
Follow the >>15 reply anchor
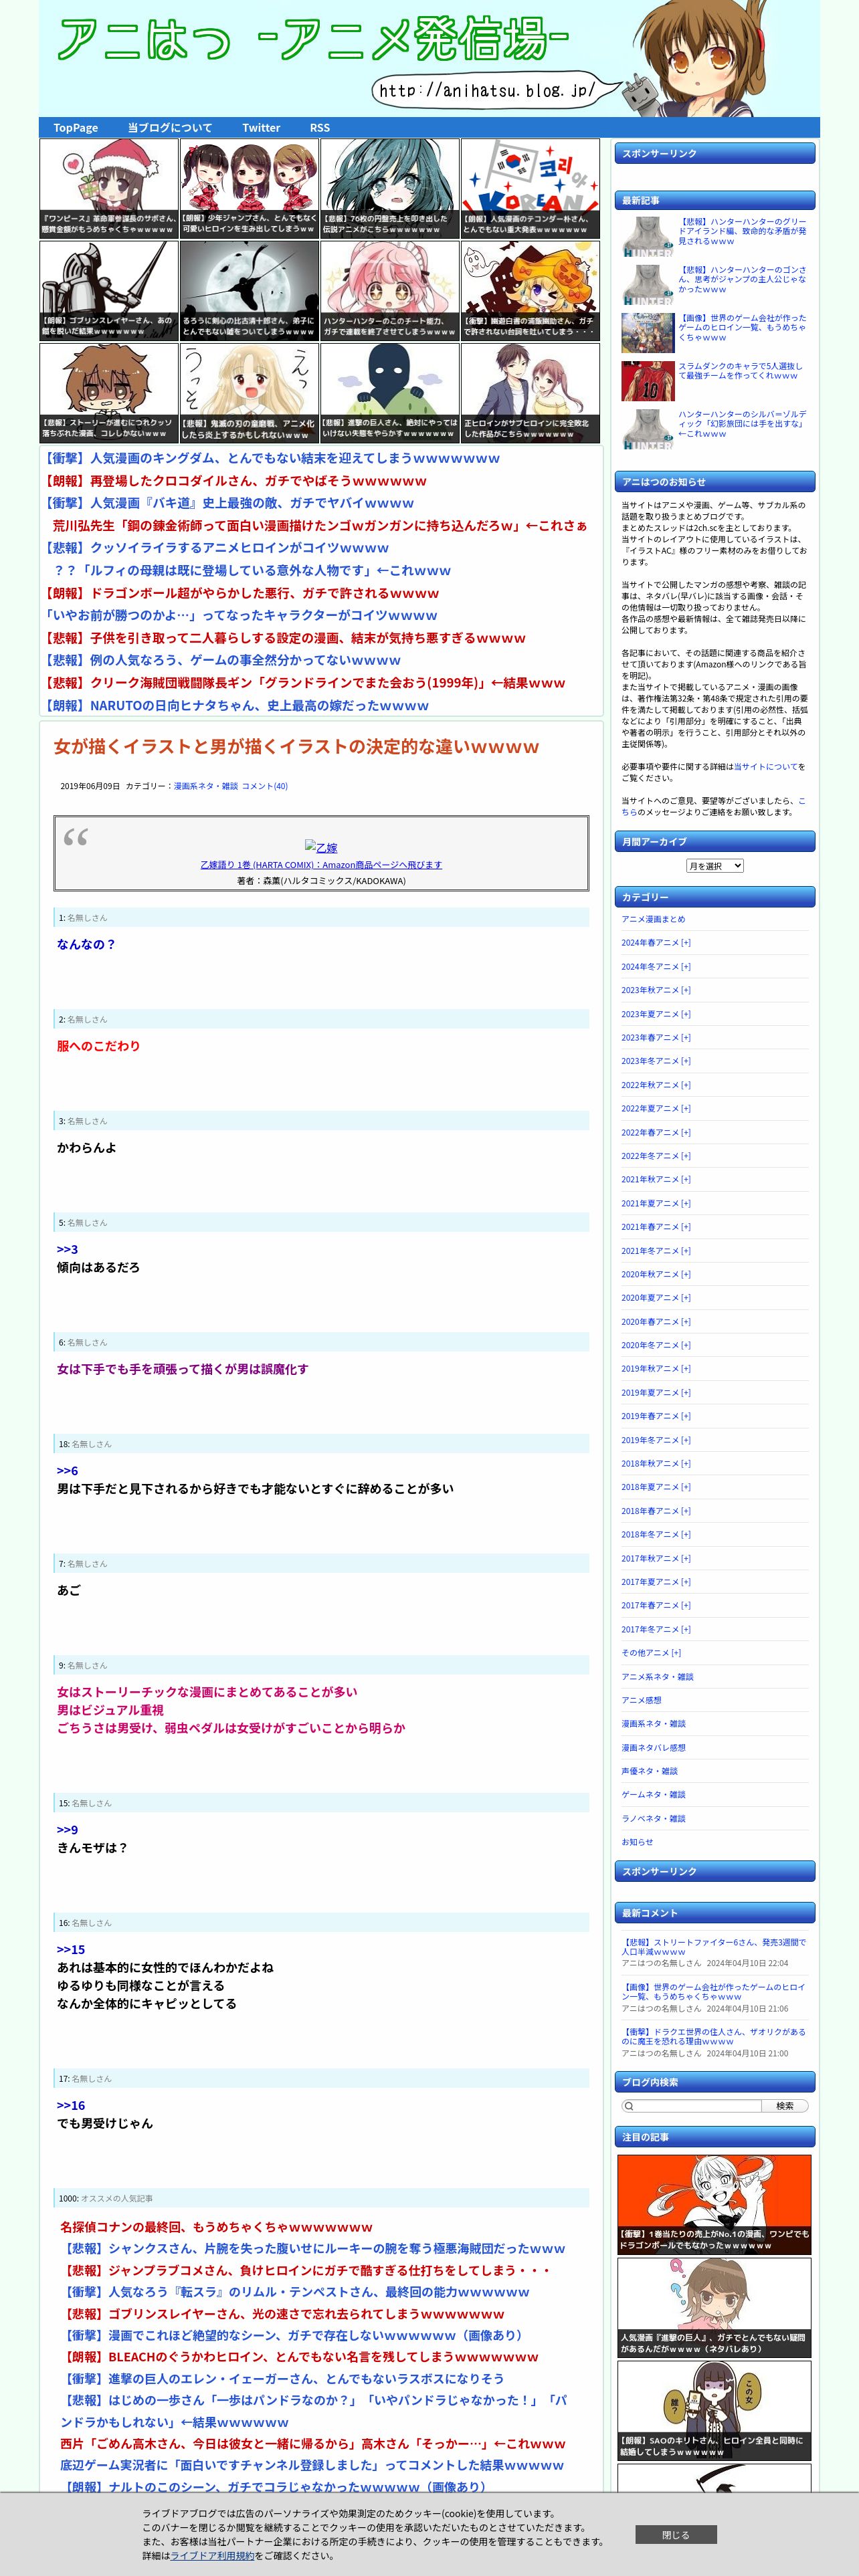coord(71,1950)
